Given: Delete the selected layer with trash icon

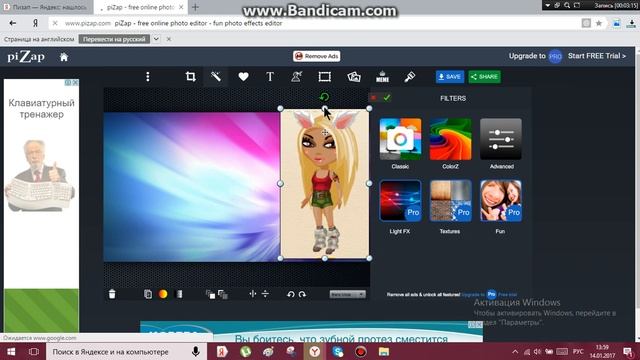Looking at the screenshot, I should [112, 294].
